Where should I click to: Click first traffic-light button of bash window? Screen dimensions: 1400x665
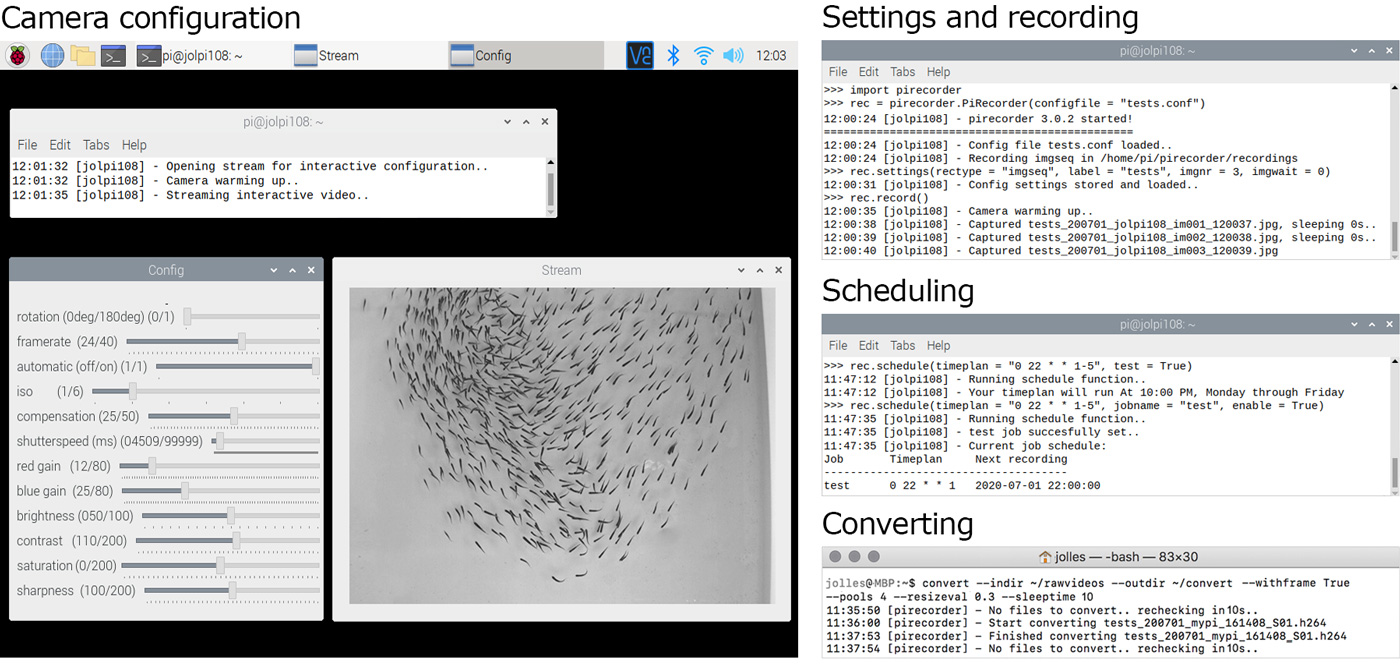click(836, 557)
